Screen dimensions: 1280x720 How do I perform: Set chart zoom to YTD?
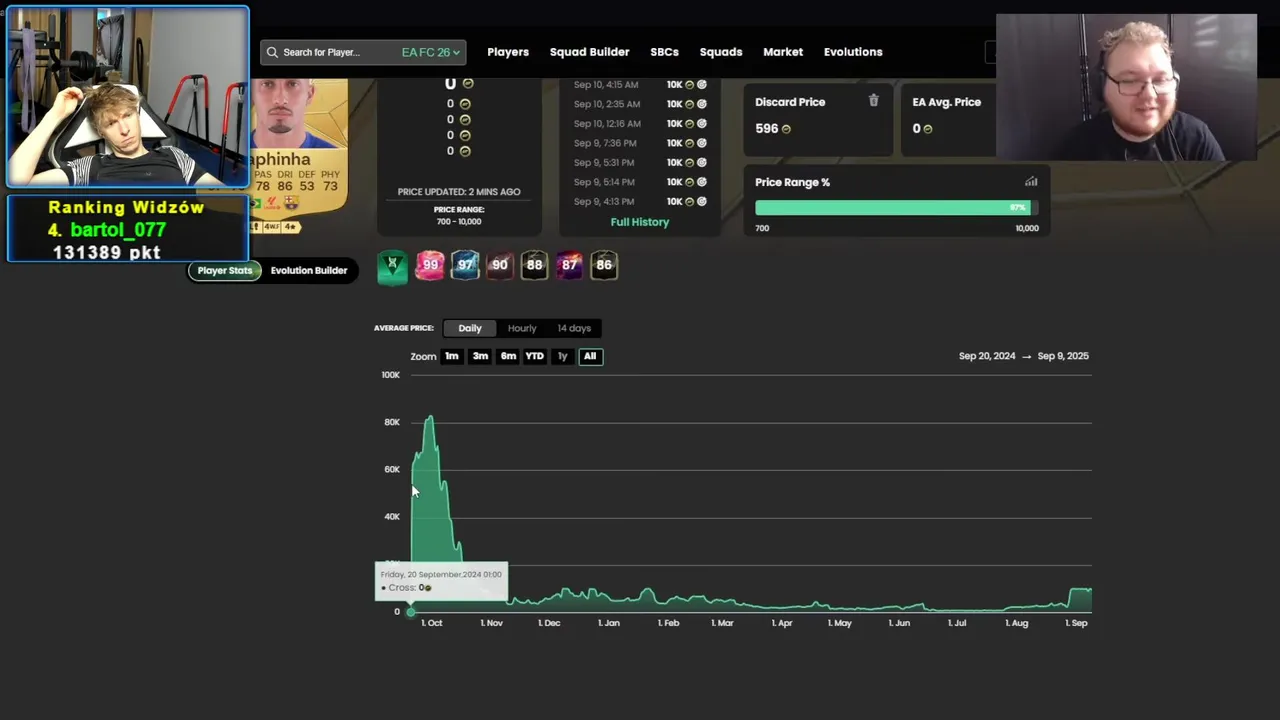(535, 356)
